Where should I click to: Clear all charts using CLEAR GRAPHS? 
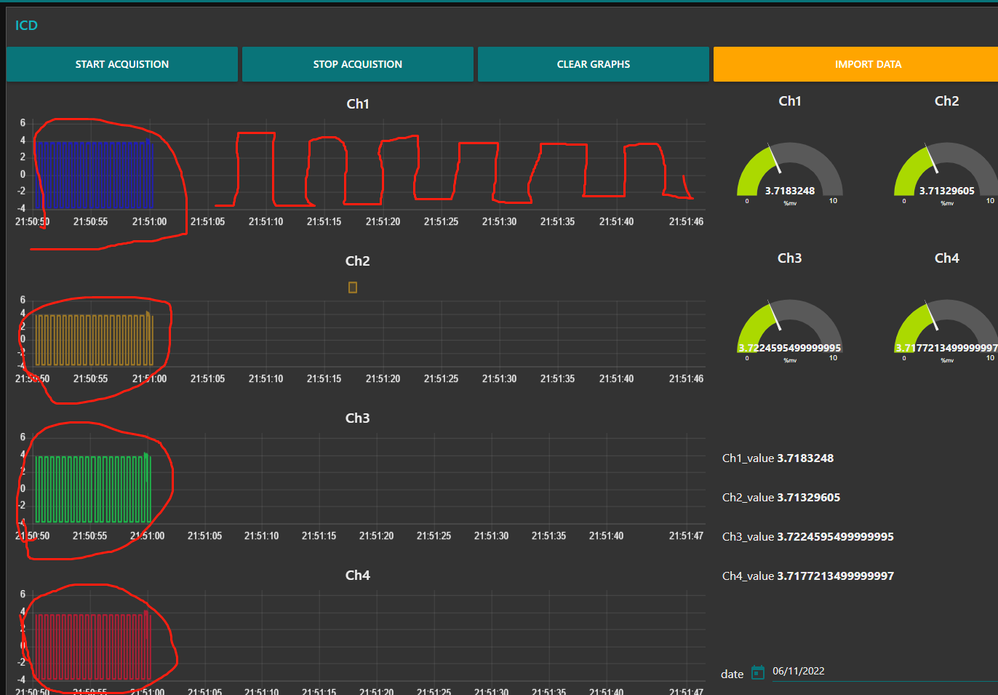point(593,64)
